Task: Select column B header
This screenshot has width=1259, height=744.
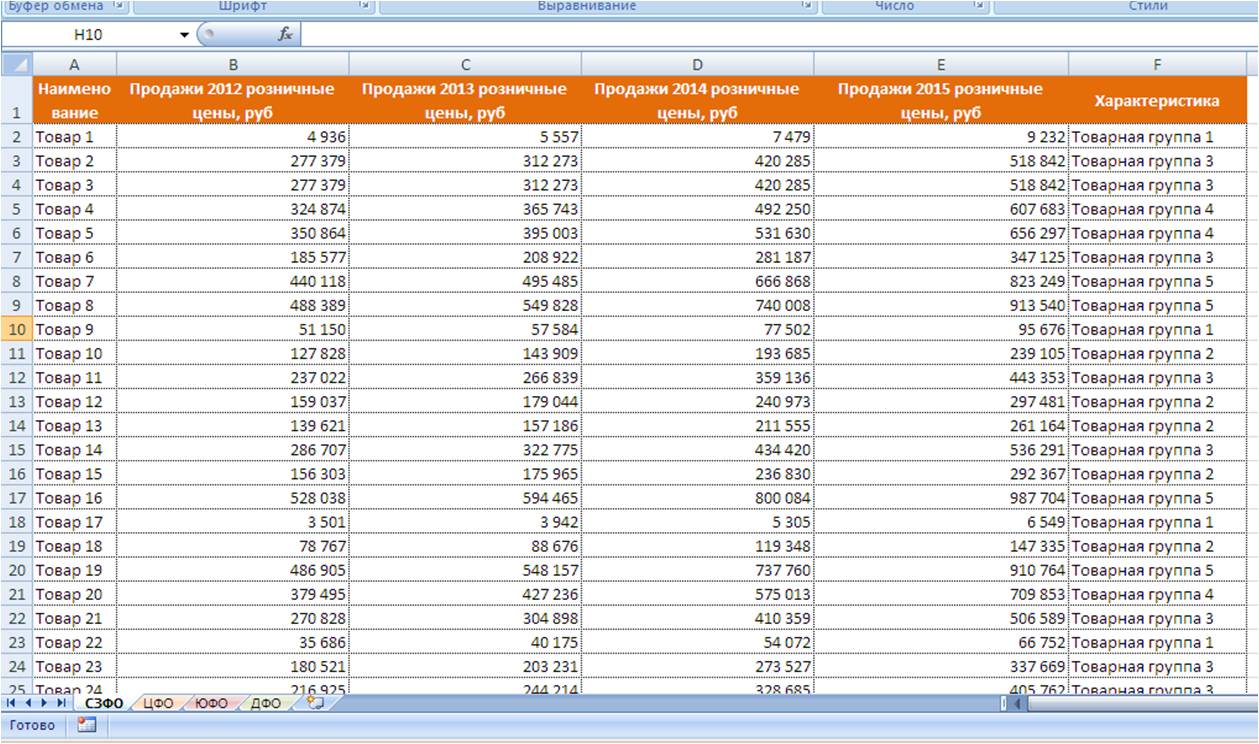Action: 232,64
